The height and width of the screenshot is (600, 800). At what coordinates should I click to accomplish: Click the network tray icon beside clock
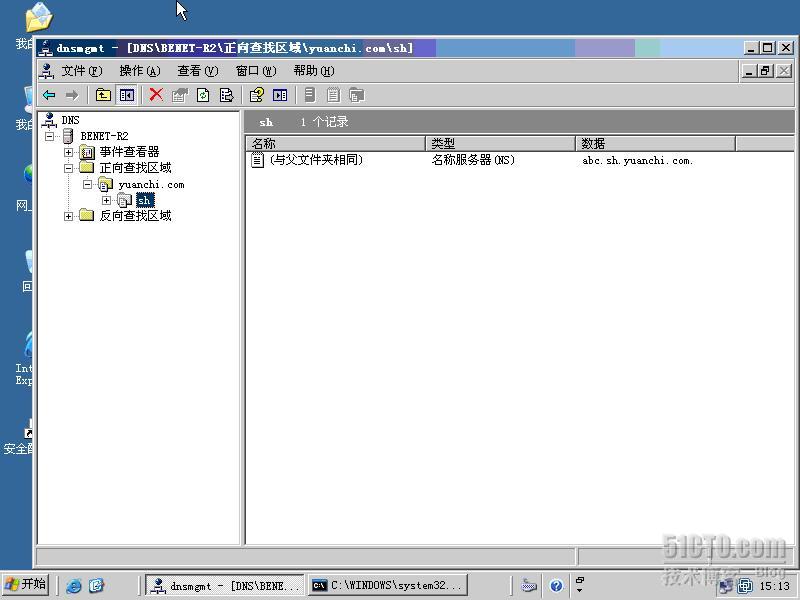coord(745,586)
